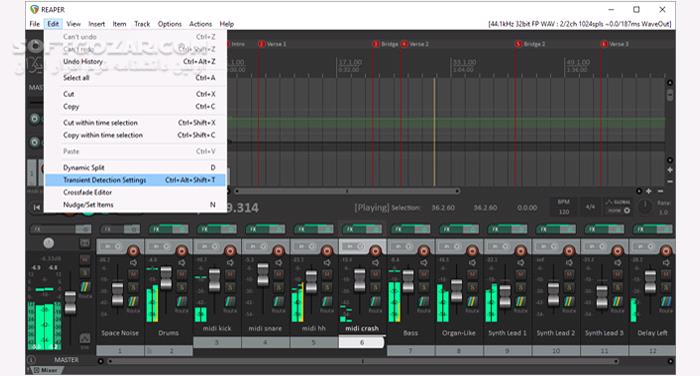Click the track 12 number button in the mixer
This screenshot has width=700, height=376.
pyautogui.click(x=653, y=351)
